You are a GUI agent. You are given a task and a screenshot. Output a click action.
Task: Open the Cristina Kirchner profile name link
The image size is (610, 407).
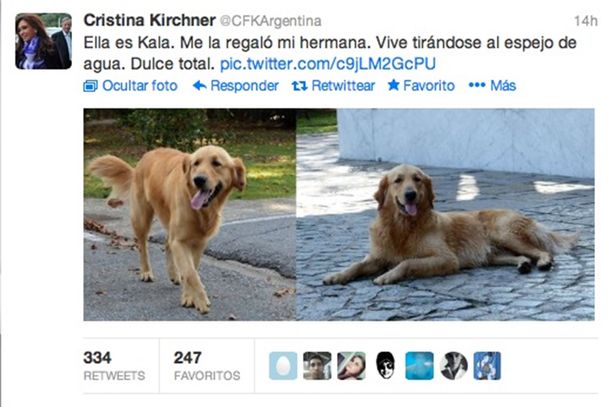point(149,21)
